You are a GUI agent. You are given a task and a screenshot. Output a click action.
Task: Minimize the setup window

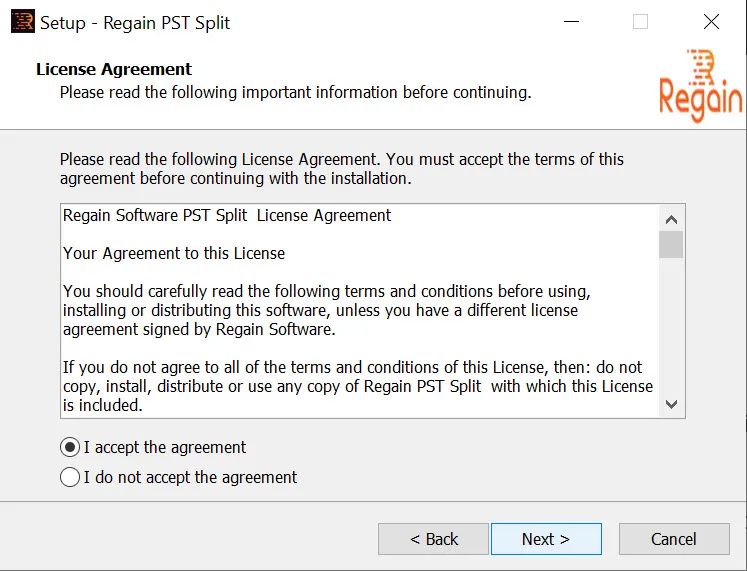tap(571, 21)
